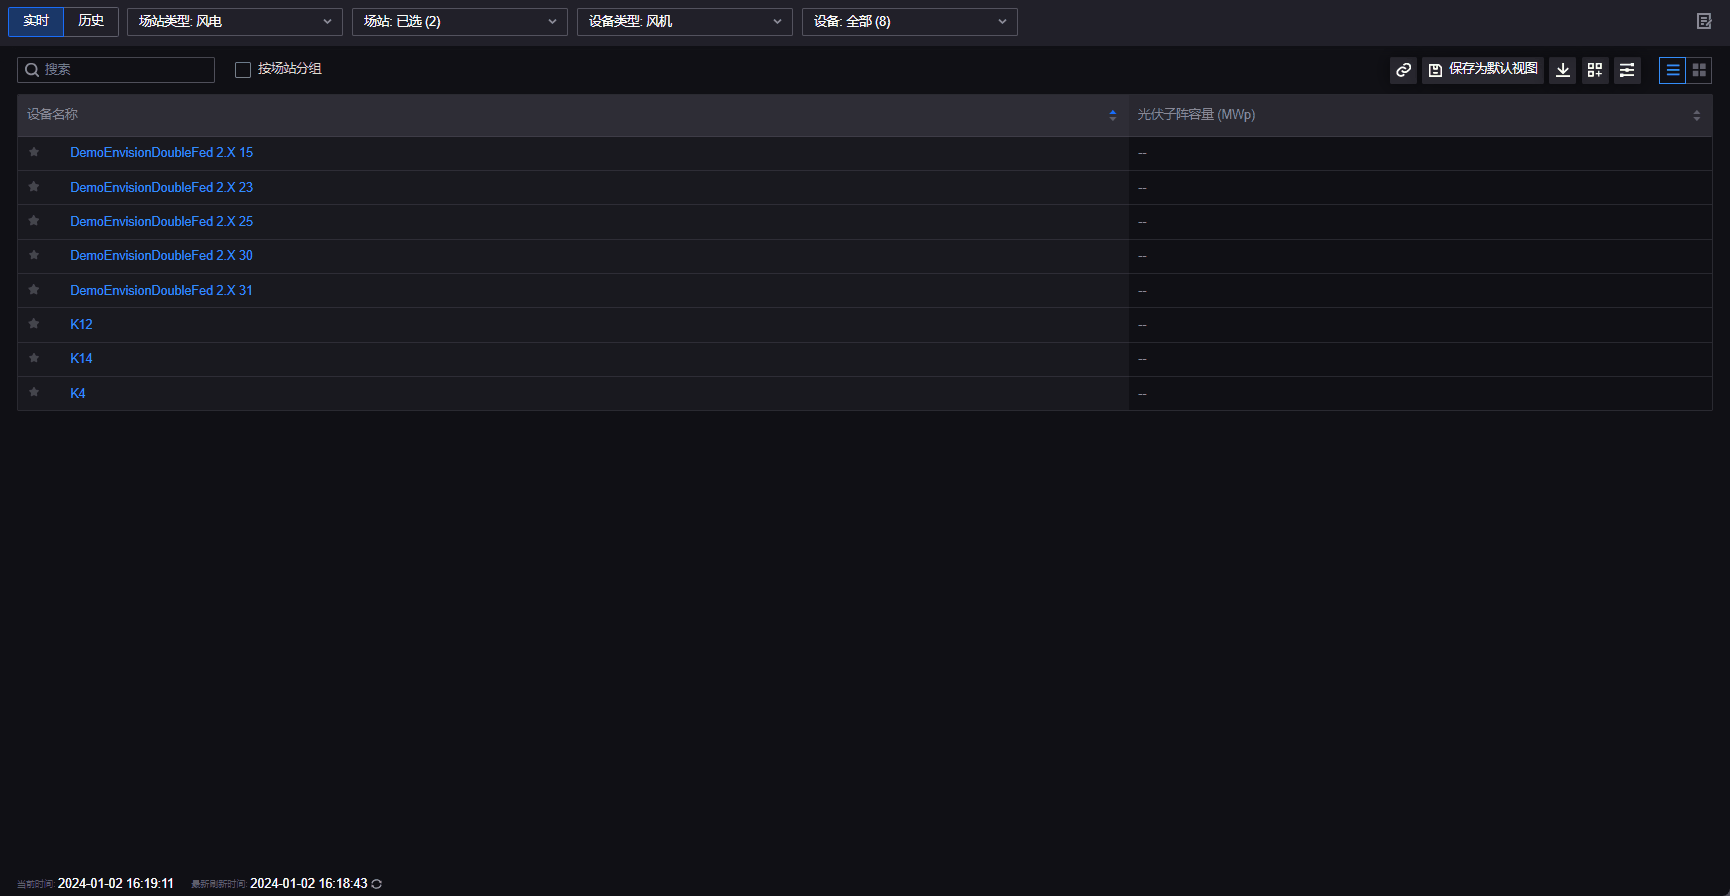Screen dimensions: 1730x896
Task: Open DemoEnvisionDoubleFed 2.X 30 device link
Action: click(x=161, y=256)
